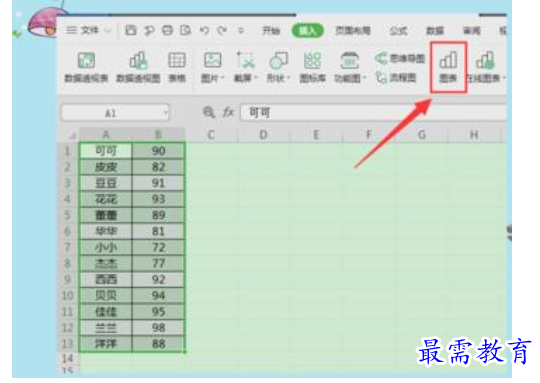Click cell with value 98
The height and width of the screenshot is (383, 540).
[158, 328]
